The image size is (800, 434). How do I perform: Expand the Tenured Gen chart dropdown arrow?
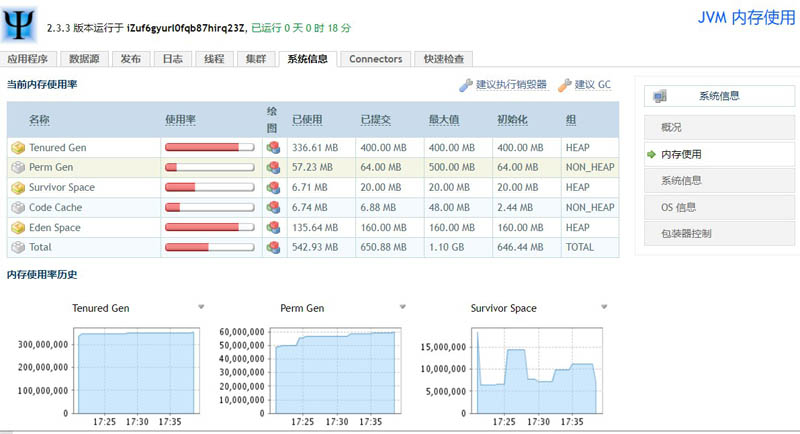[x=201, y=307]
